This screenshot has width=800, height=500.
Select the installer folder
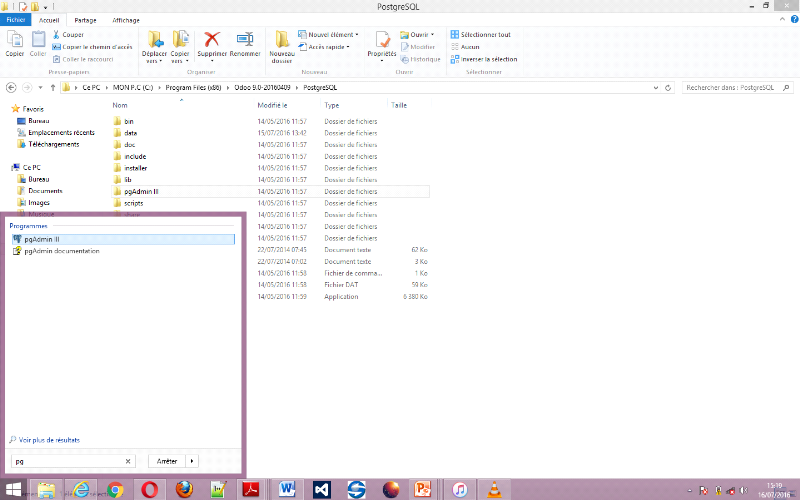pyautogui.click(x=136, y=168)
